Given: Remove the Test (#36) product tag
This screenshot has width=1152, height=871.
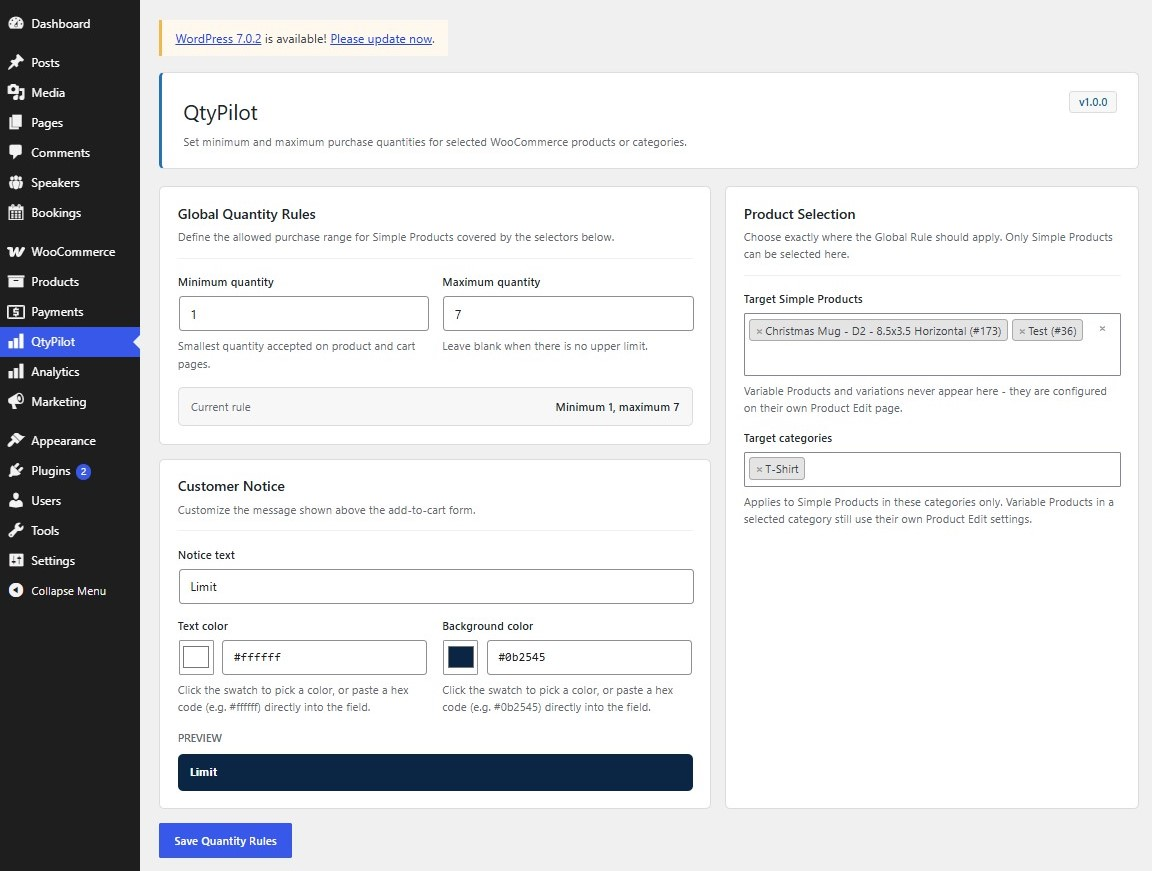Looking at the screenshot, I should (1021, 331).
